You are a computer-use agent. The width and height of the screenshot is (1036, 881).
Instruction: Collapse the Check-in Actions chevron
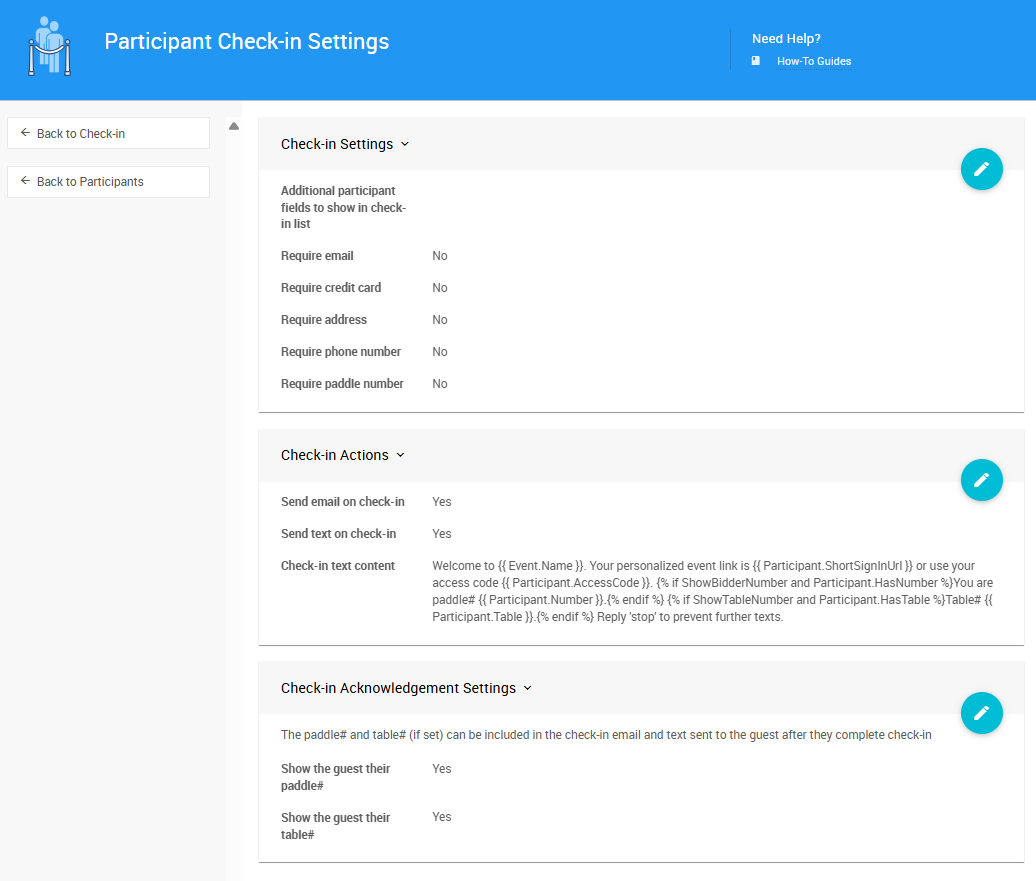point(401,455)
